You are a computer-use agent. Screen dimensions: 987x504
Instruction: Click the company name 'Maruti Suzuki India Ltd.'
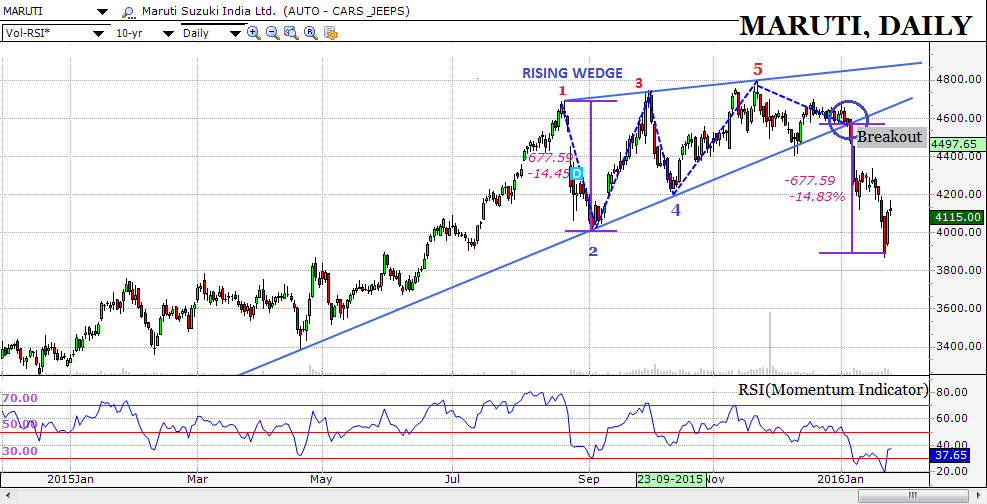pos(210,11)
